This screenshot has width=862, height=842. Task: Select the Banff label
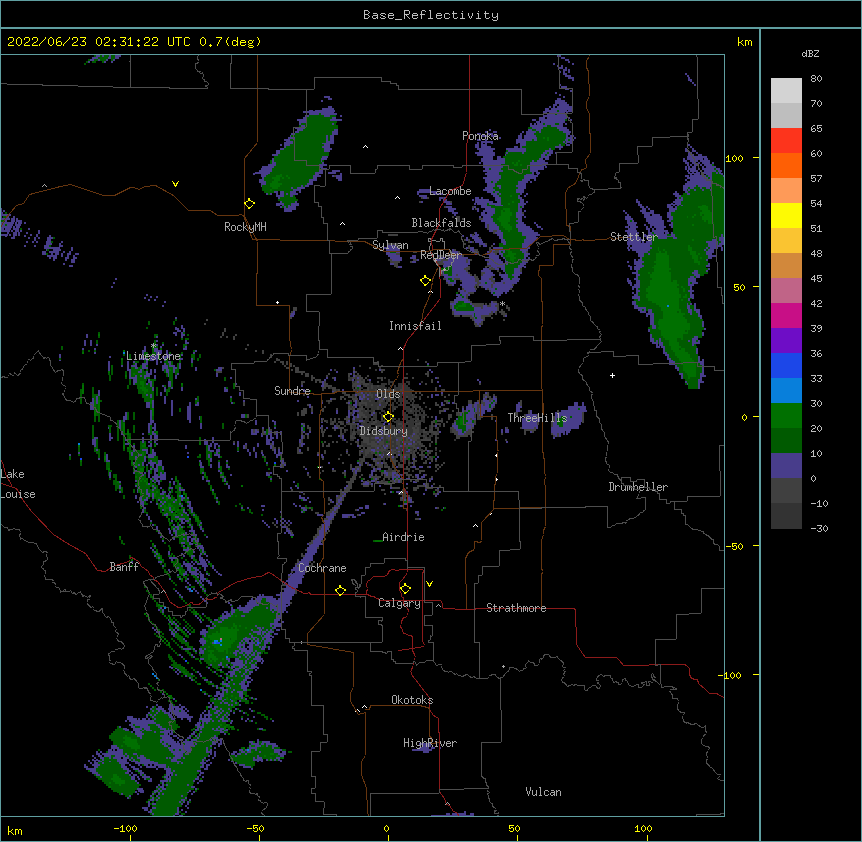[x=124, y=567]
